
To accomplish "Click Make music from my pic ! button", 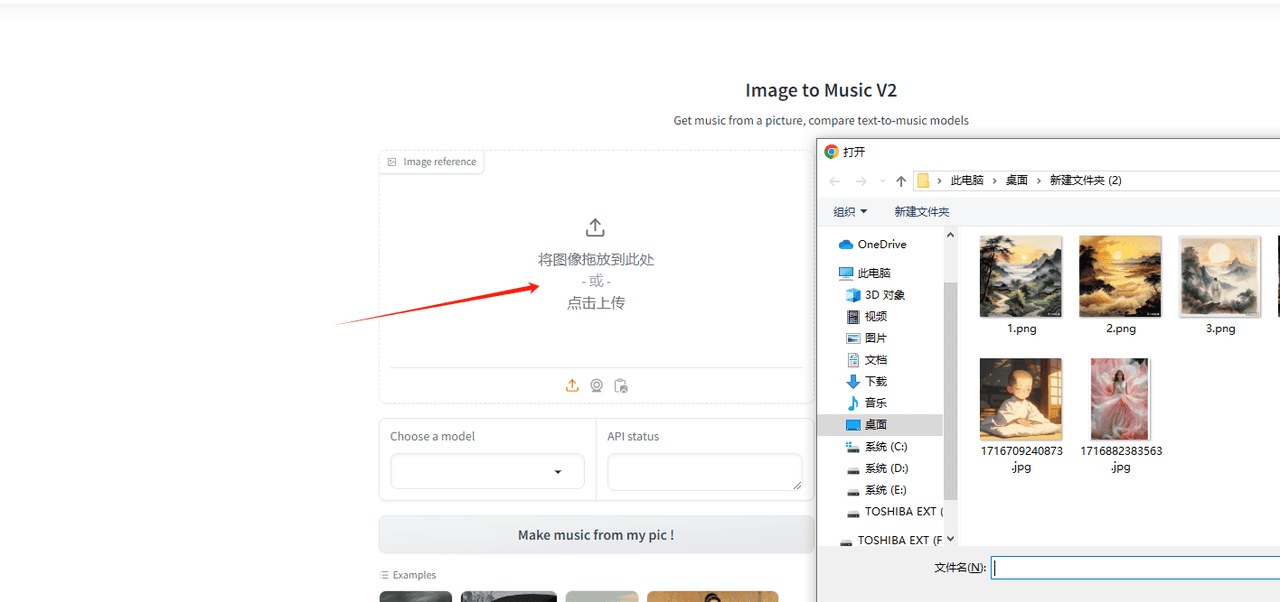I will tap(596, 535).
